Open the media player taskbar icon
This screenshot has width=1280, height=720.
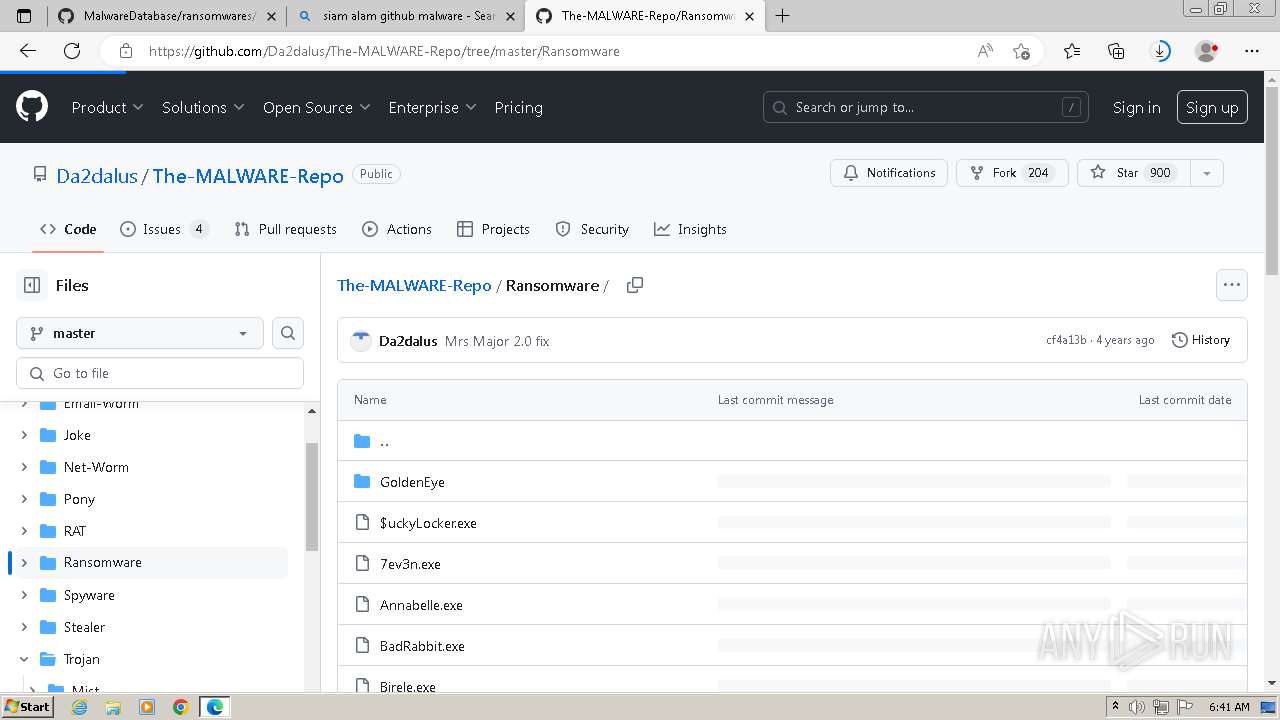tap(147, 707)
